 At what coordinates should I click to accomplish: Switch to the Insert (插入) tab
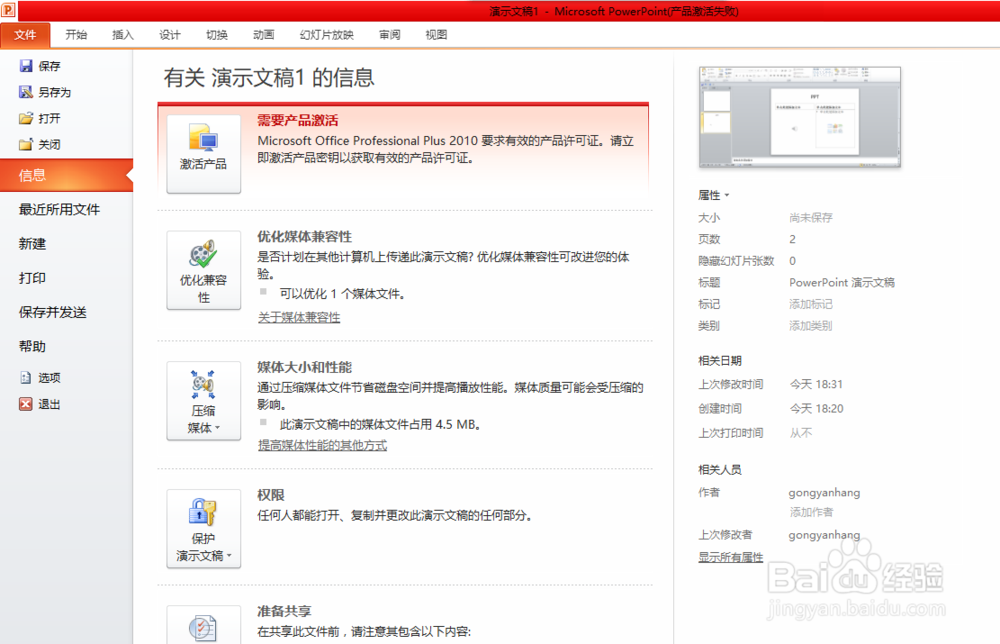123,34
